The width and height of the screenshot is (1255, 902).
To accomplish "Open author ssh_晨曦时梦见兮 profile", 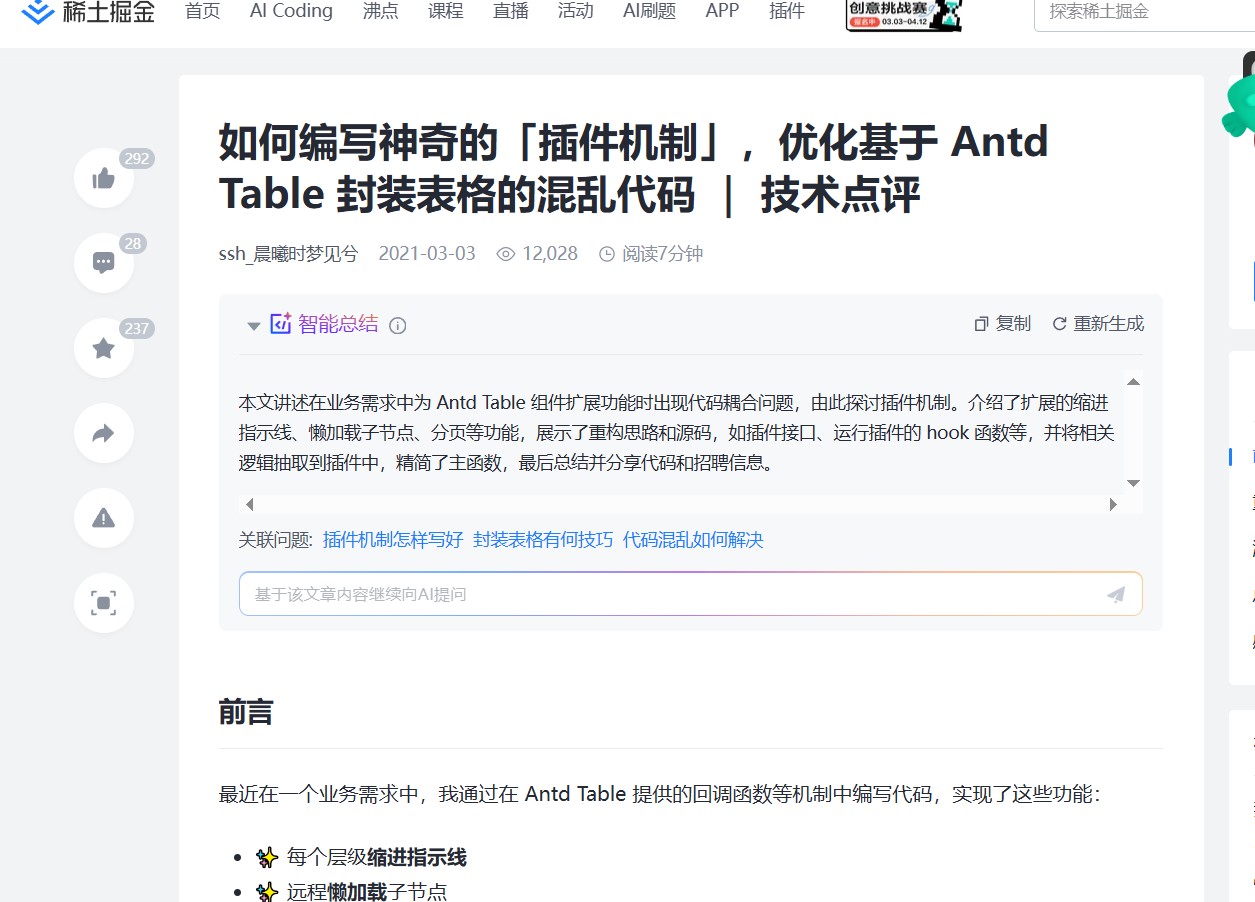I will [x=288, y=254].
